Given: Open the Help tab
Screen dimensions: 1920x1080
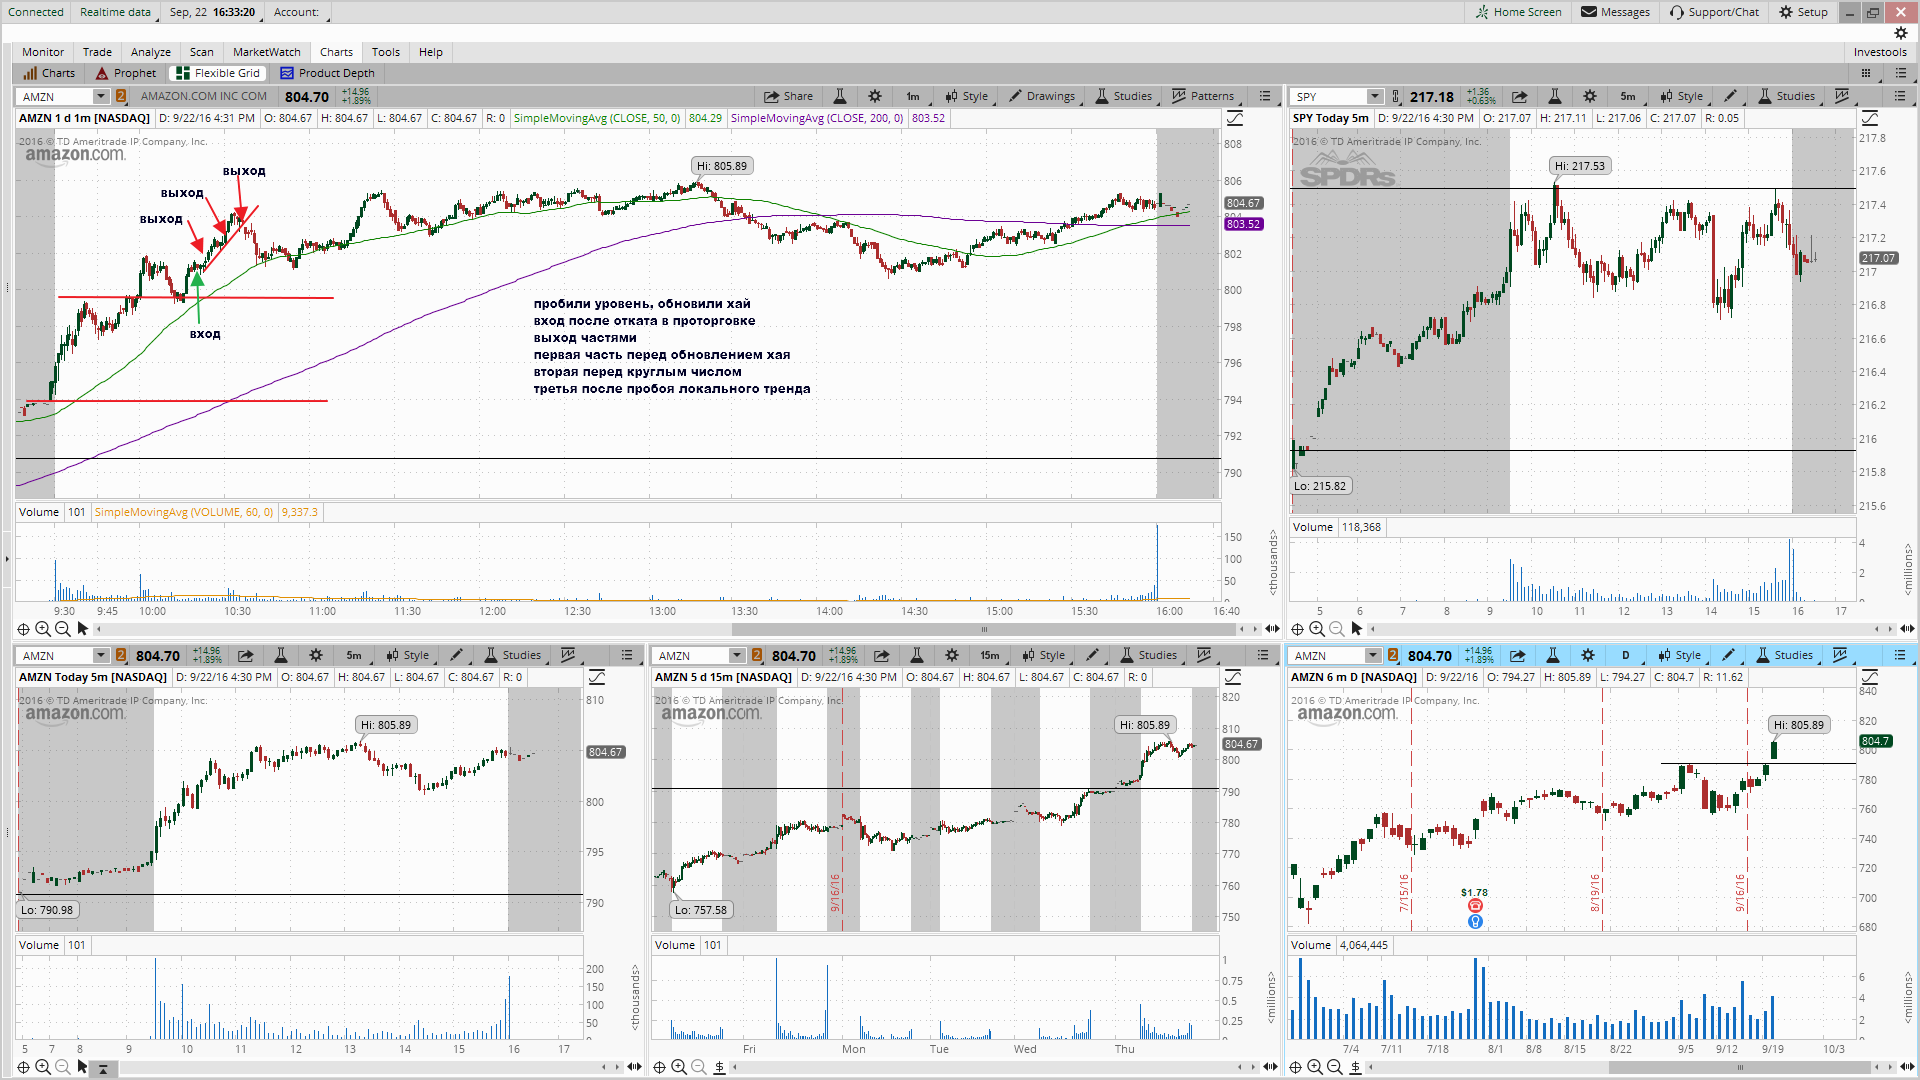Looking at the screenshot, I should click(431, 52).
